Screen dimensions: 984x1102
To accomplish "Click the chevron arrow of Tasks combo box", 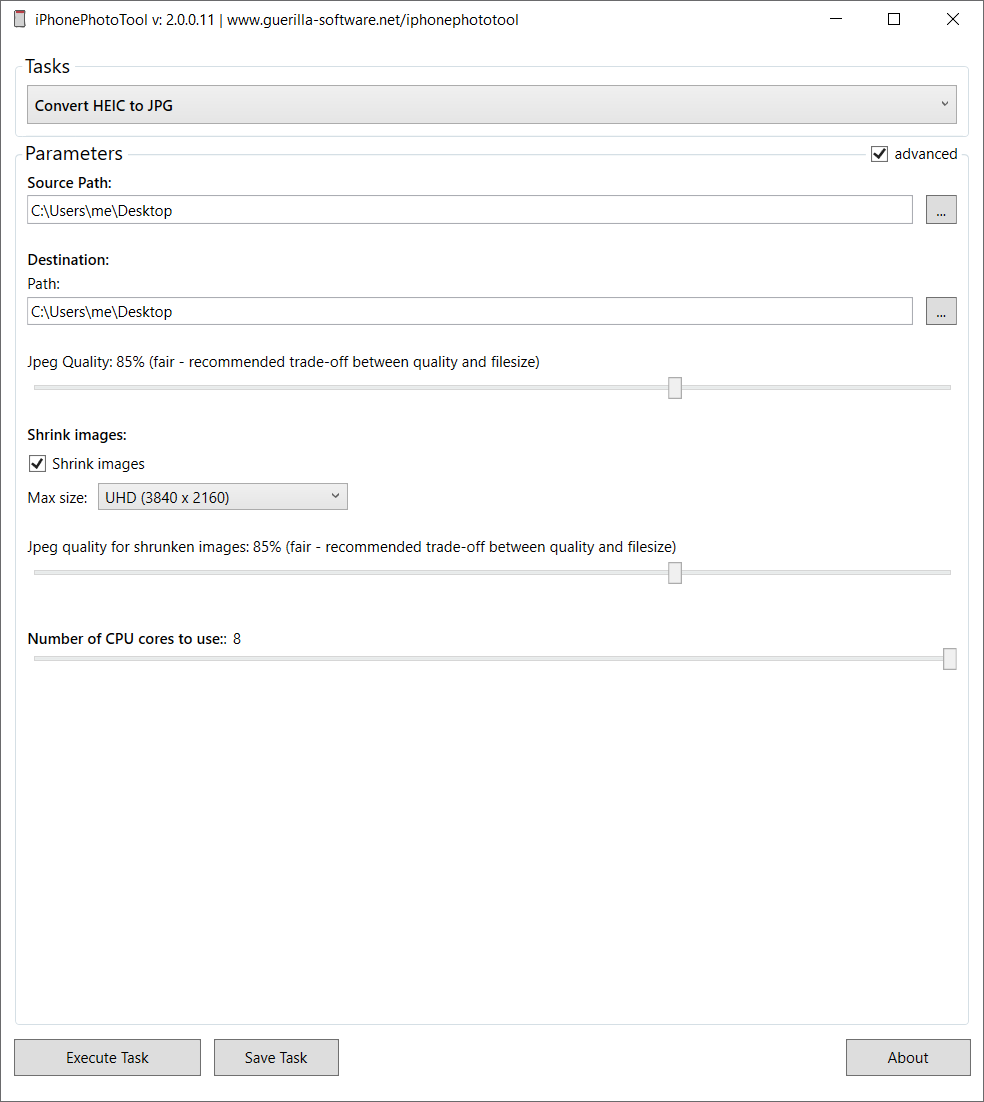I will (x=945, y=104).
